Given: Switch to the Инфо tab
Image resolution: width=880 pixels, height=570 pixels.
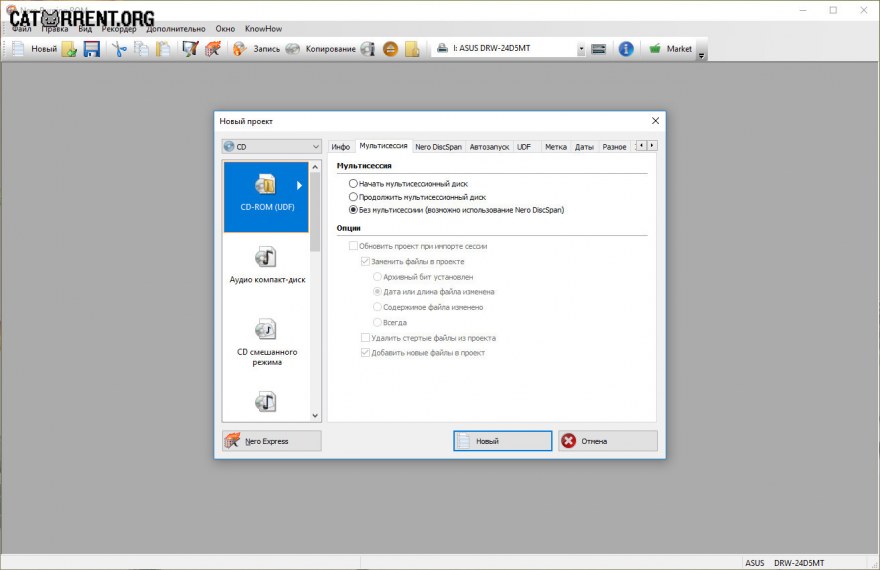Looking at the screenshot, I should pyautogui.click(x=340, y=147).
